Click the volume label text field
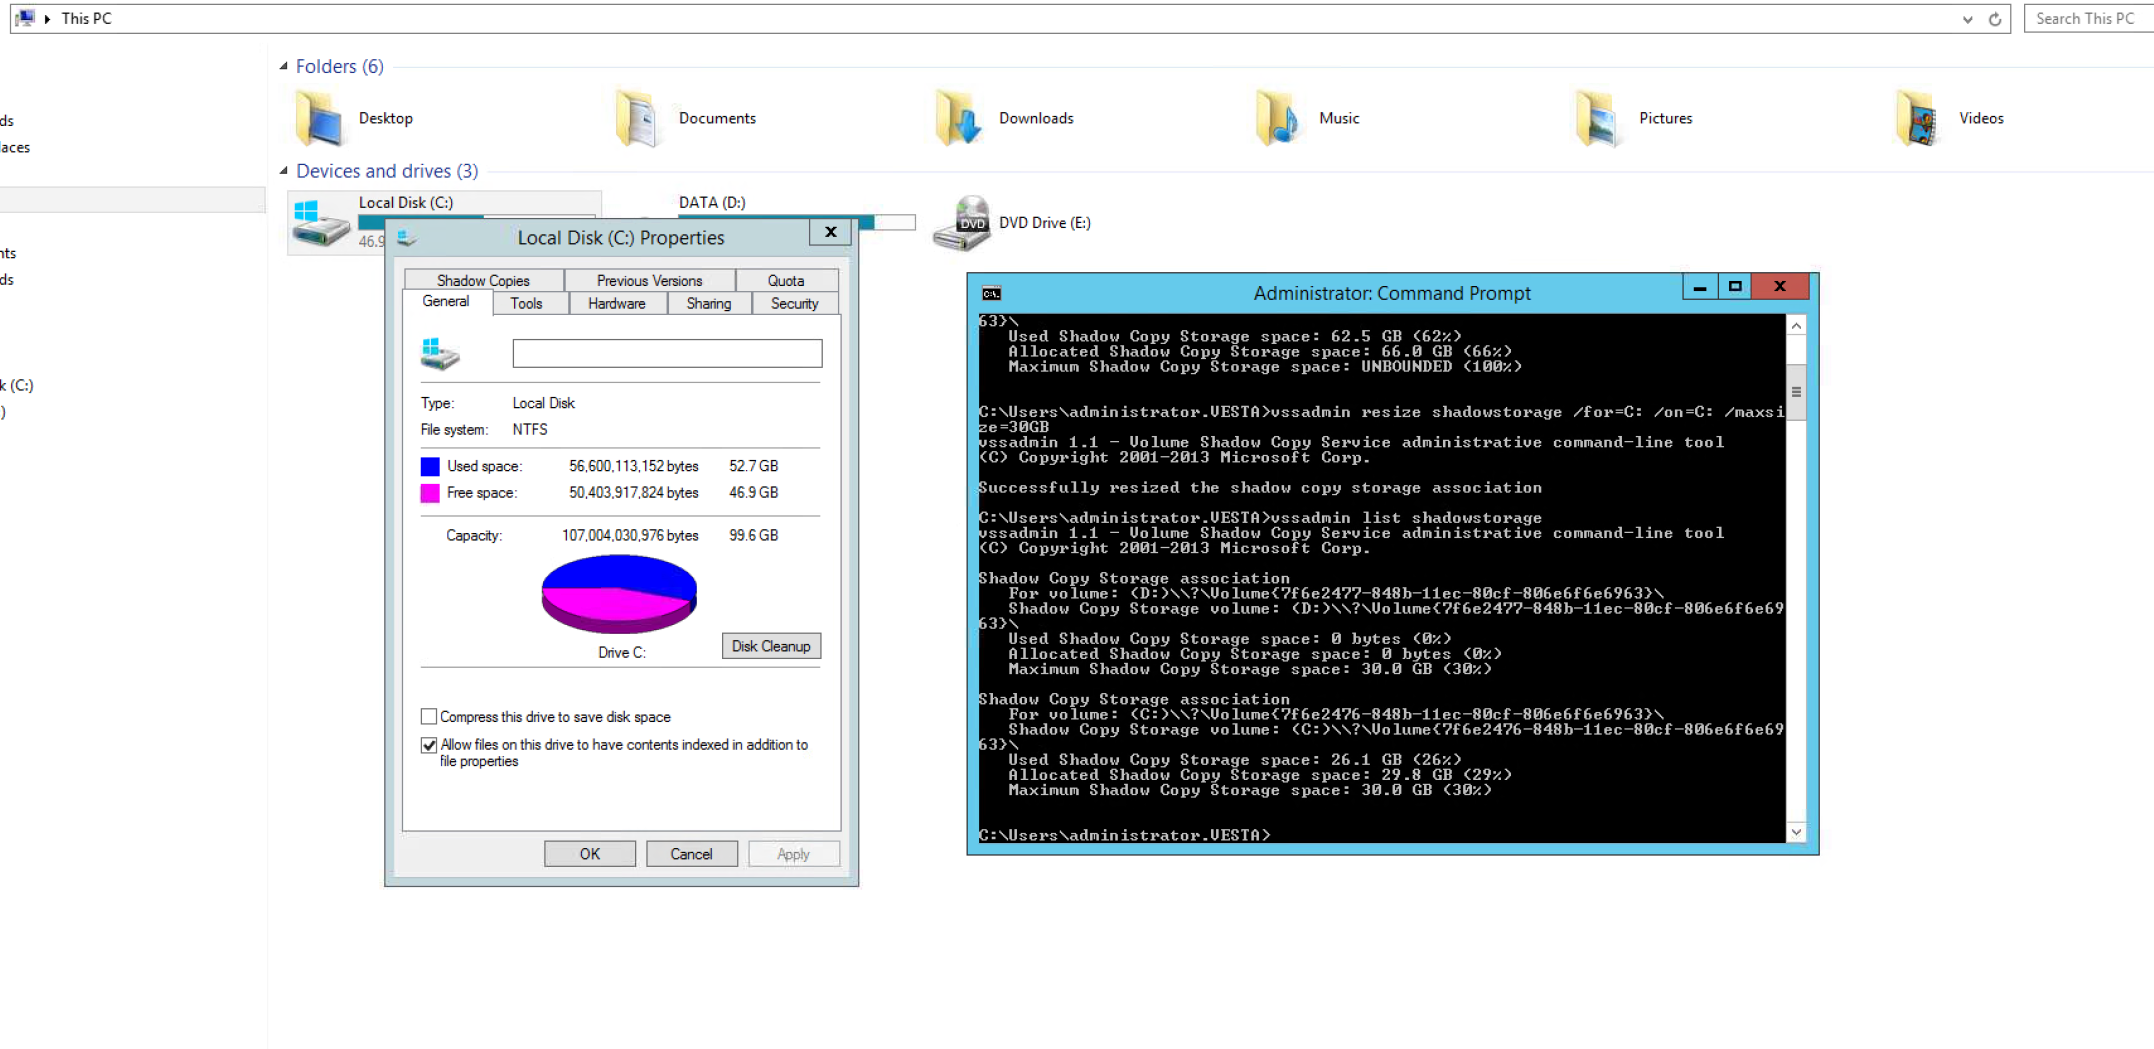The height and width of the screenshot is (1049, 2154). click(x=667, y=353)
